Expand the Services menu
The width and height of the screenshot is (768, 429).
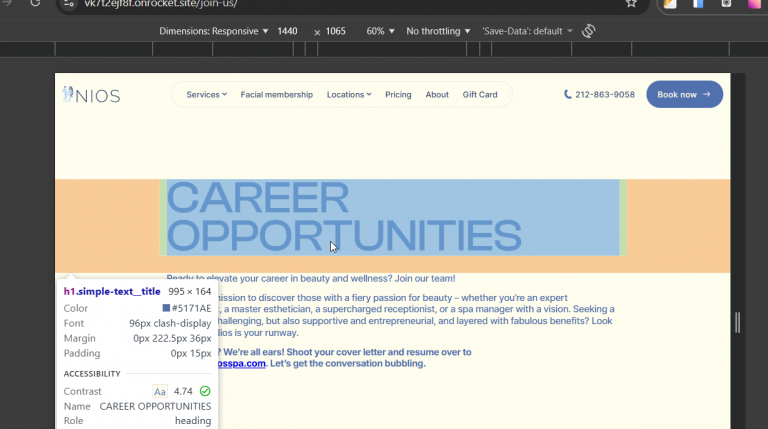pos(206,95)
